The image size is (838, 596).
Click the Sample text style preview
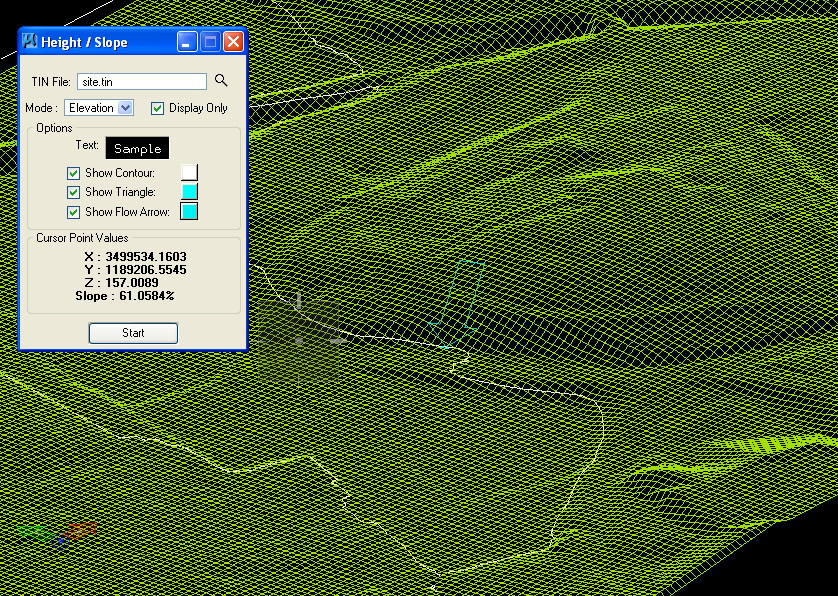point(137,148)
